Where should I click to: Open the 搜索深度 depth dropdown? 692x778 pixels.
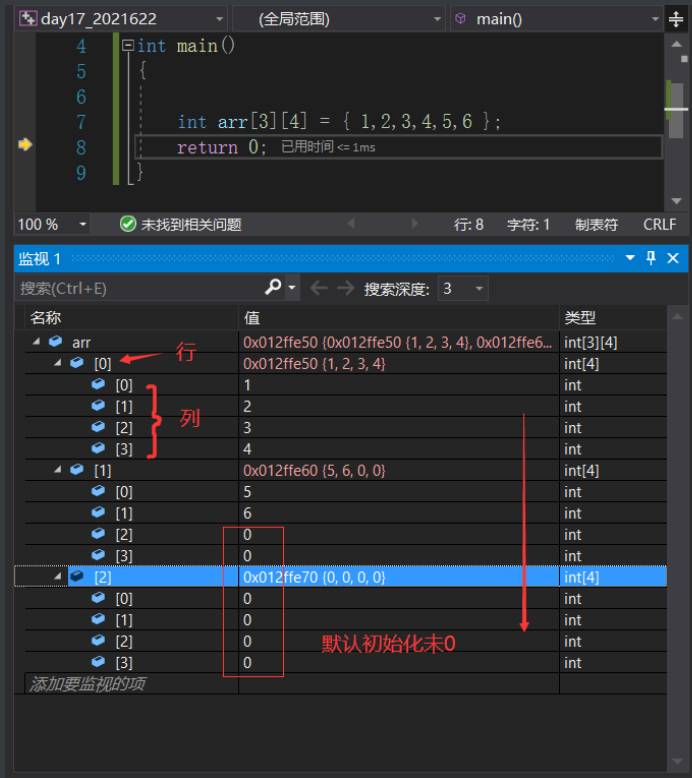point(463,288)
